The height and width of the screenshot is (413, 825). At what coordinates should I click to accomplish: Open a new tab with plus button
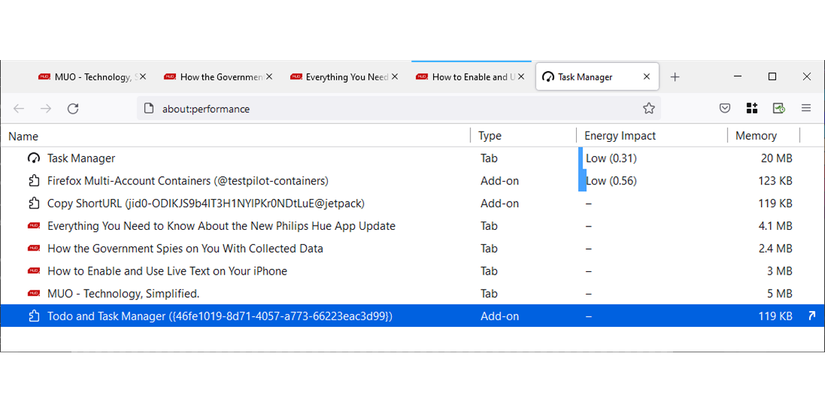tap(675, 77)
